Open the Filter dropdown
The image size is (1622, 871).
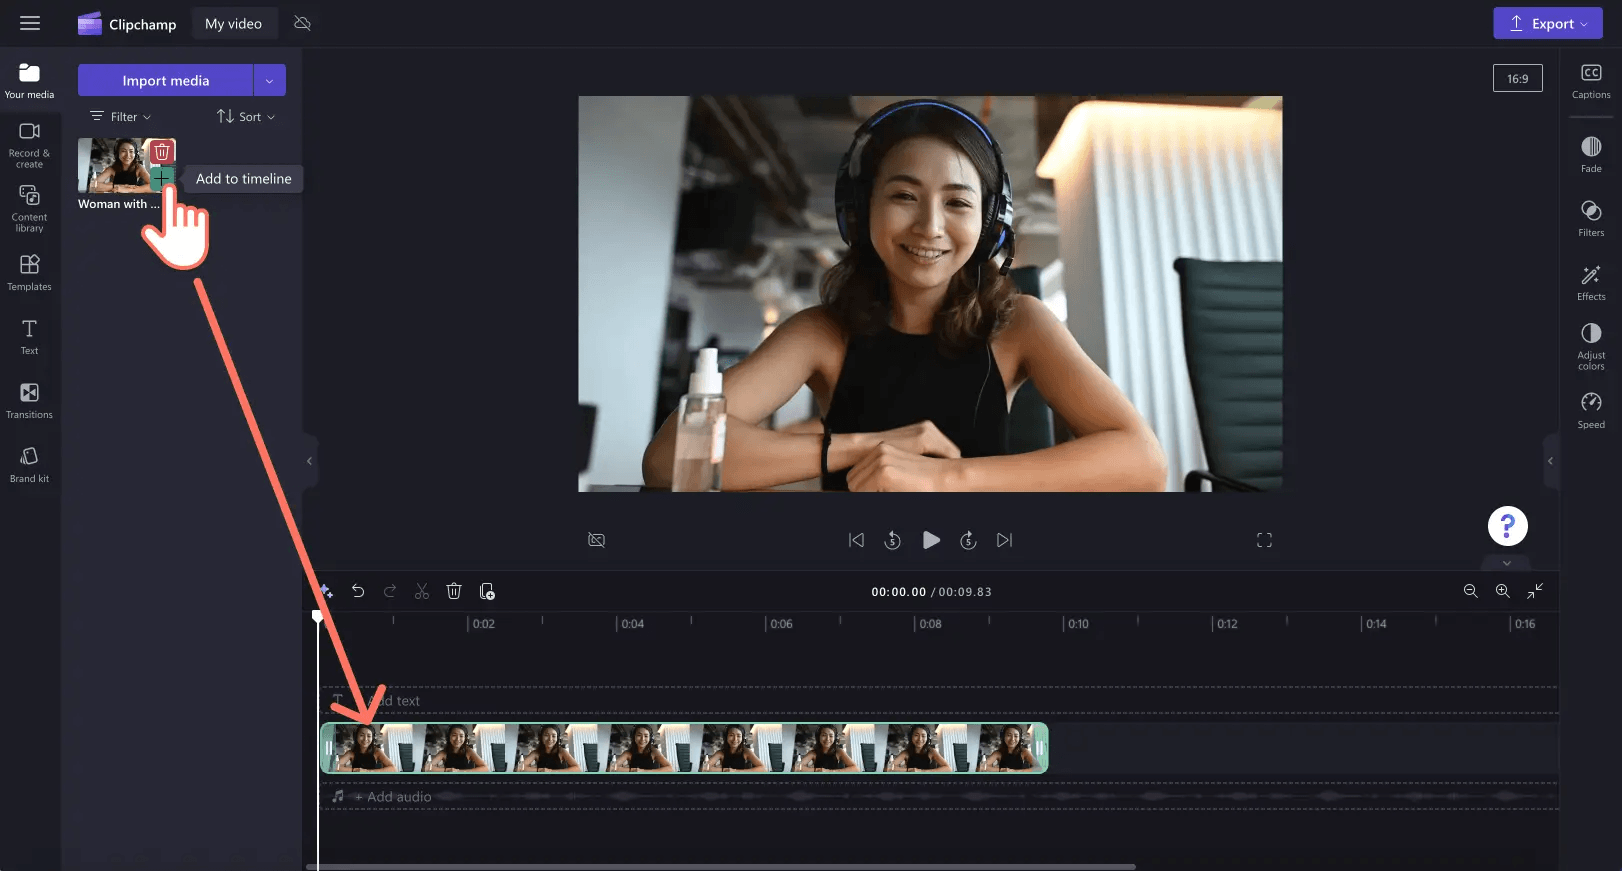click(121, 117)
